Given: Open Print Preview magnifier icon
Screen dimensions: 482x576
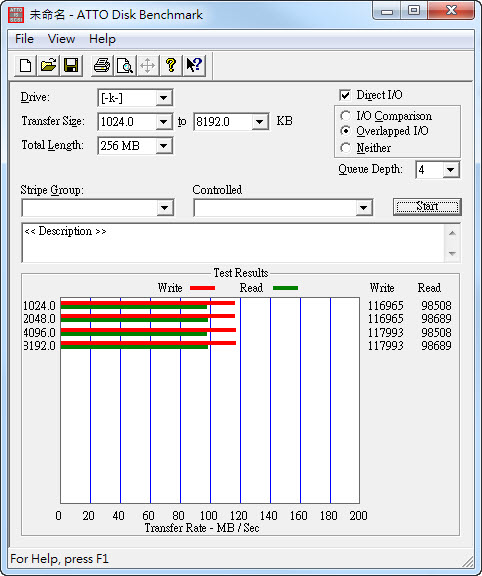Looking at the screenshot, I should pyautogui.click(x=125, y=66).
